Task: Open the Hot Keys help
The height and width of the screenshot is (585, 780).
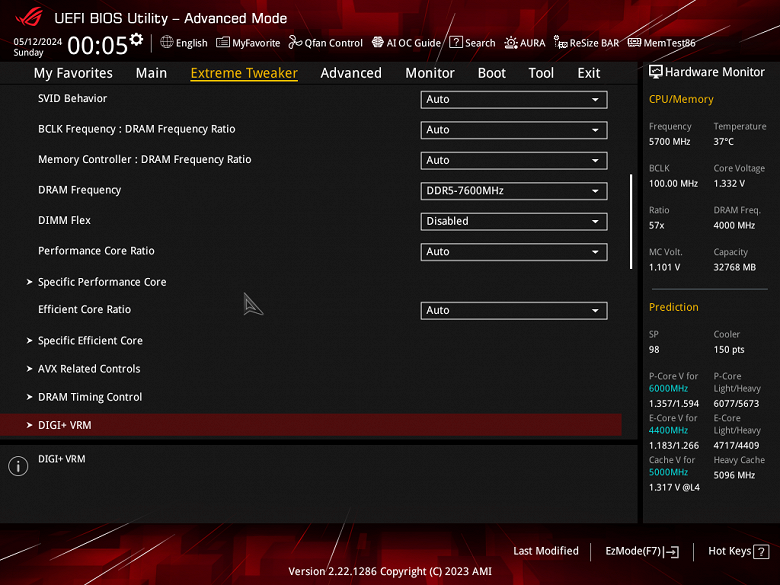Action: tap(738, 551)
